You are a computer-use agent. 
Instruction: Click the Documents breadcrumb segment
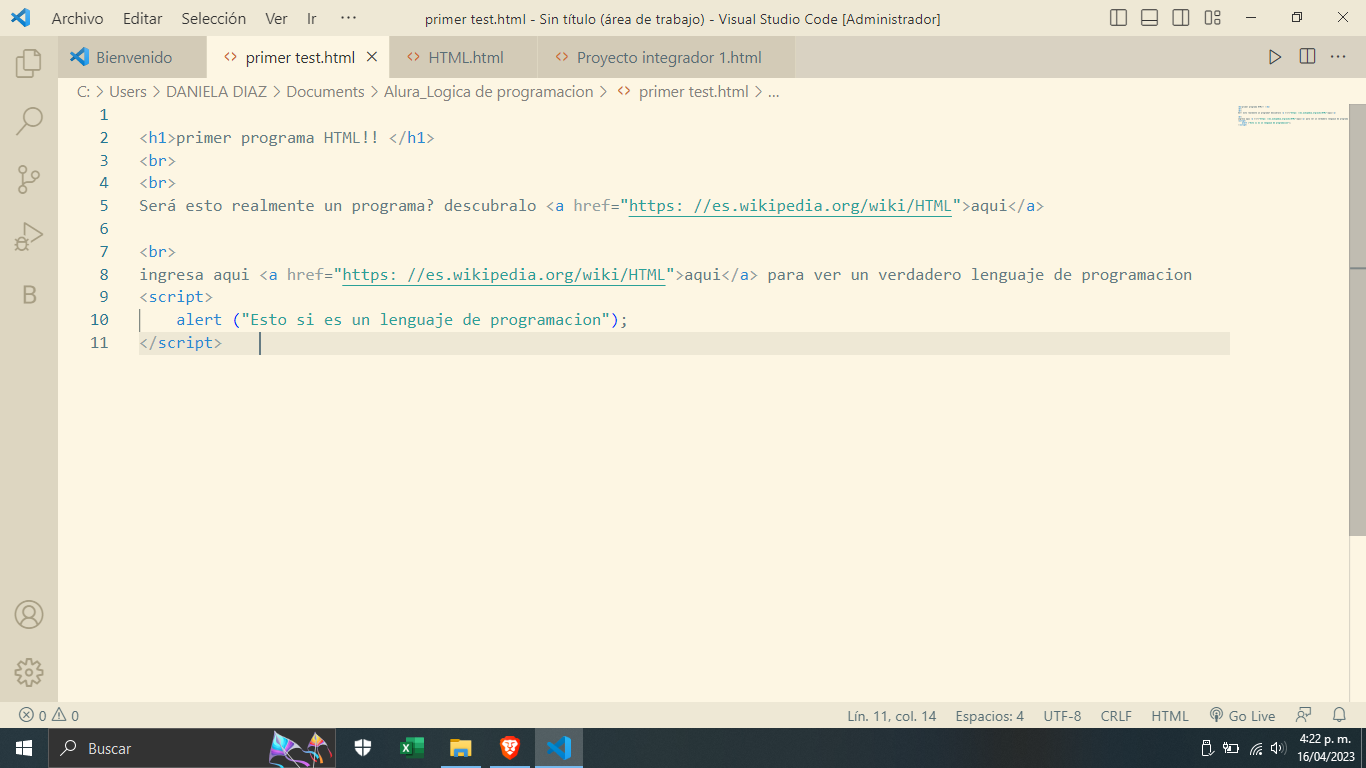(325, 91)
